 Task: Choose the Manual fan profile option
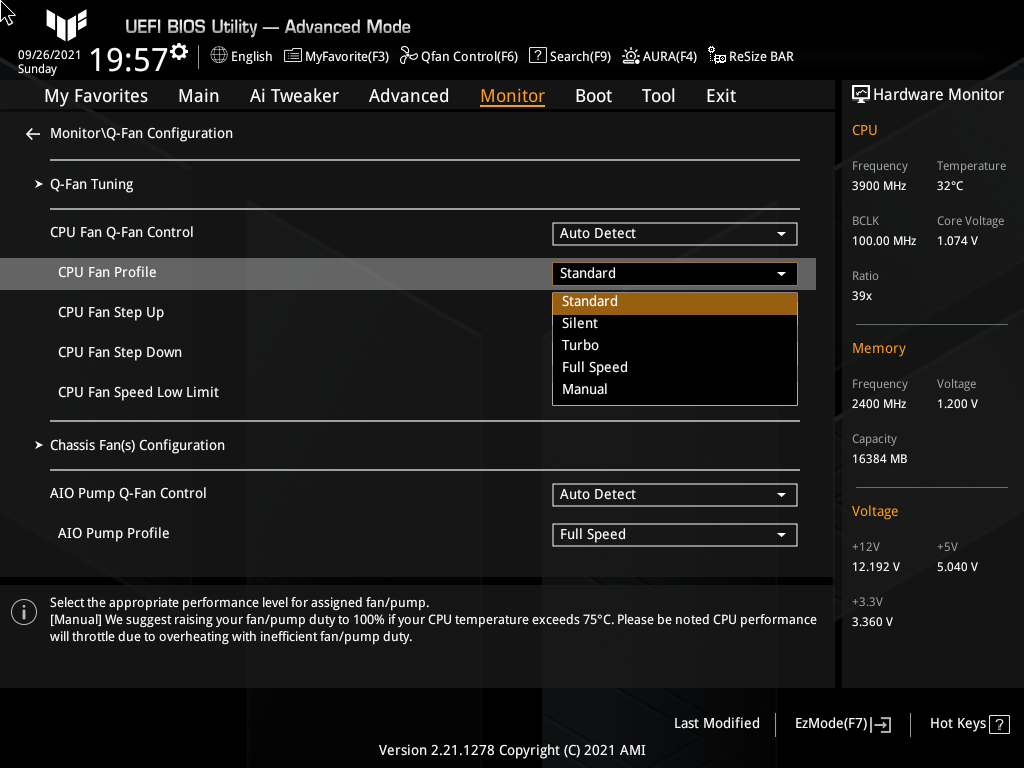coord(585,390)
